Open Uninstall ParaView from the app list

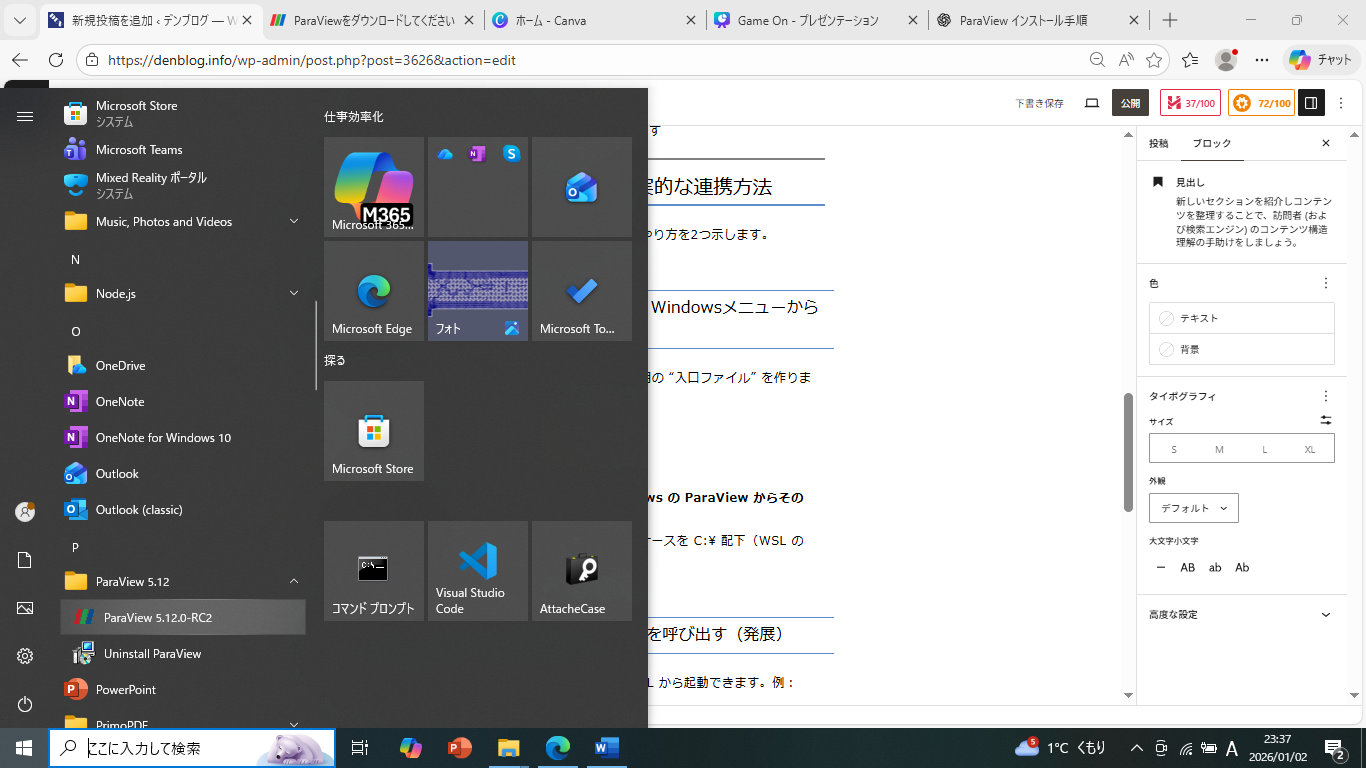pyautogui.click(x=152, y=653)
